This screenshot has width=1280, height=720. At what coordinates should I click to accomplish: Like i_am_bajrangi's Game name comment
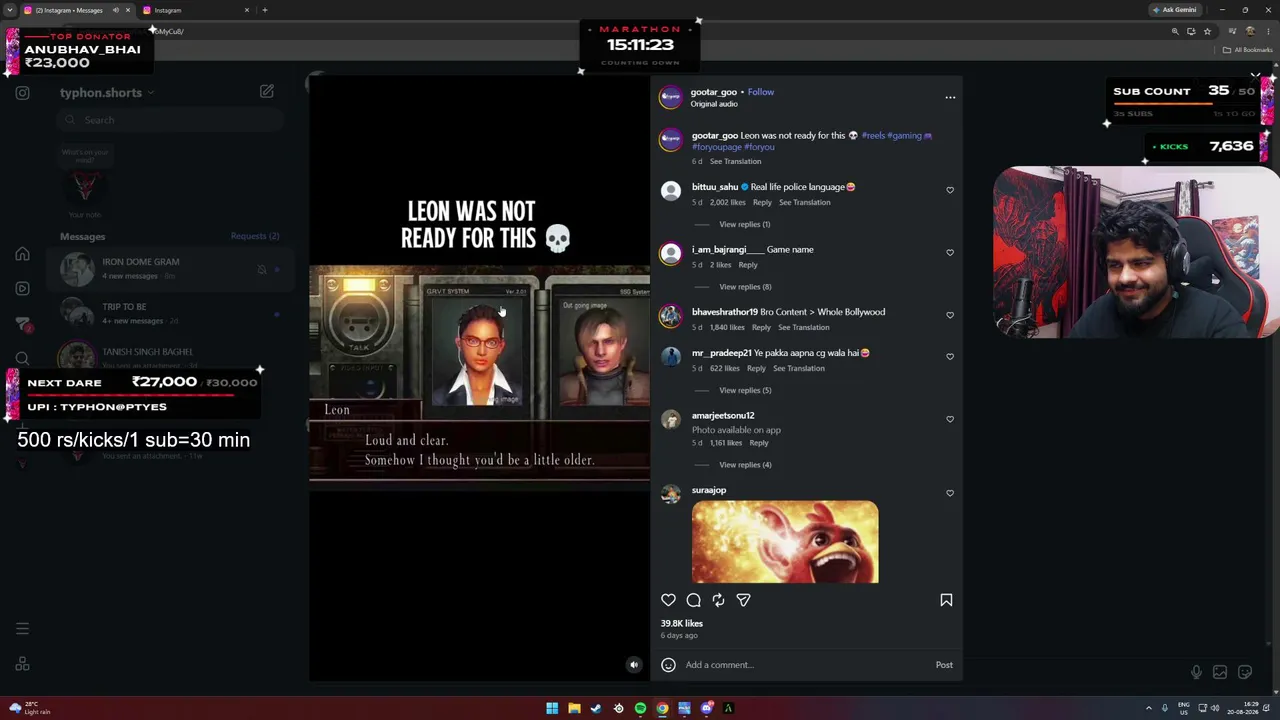point(950,252)
